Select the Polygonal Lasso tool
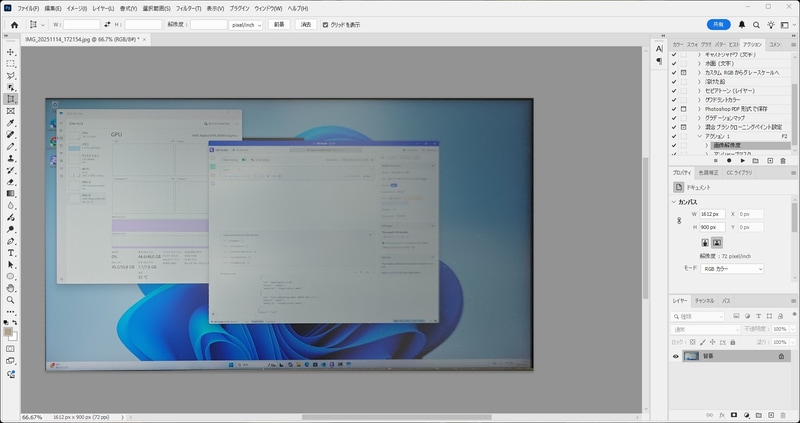 coord(10,76)
